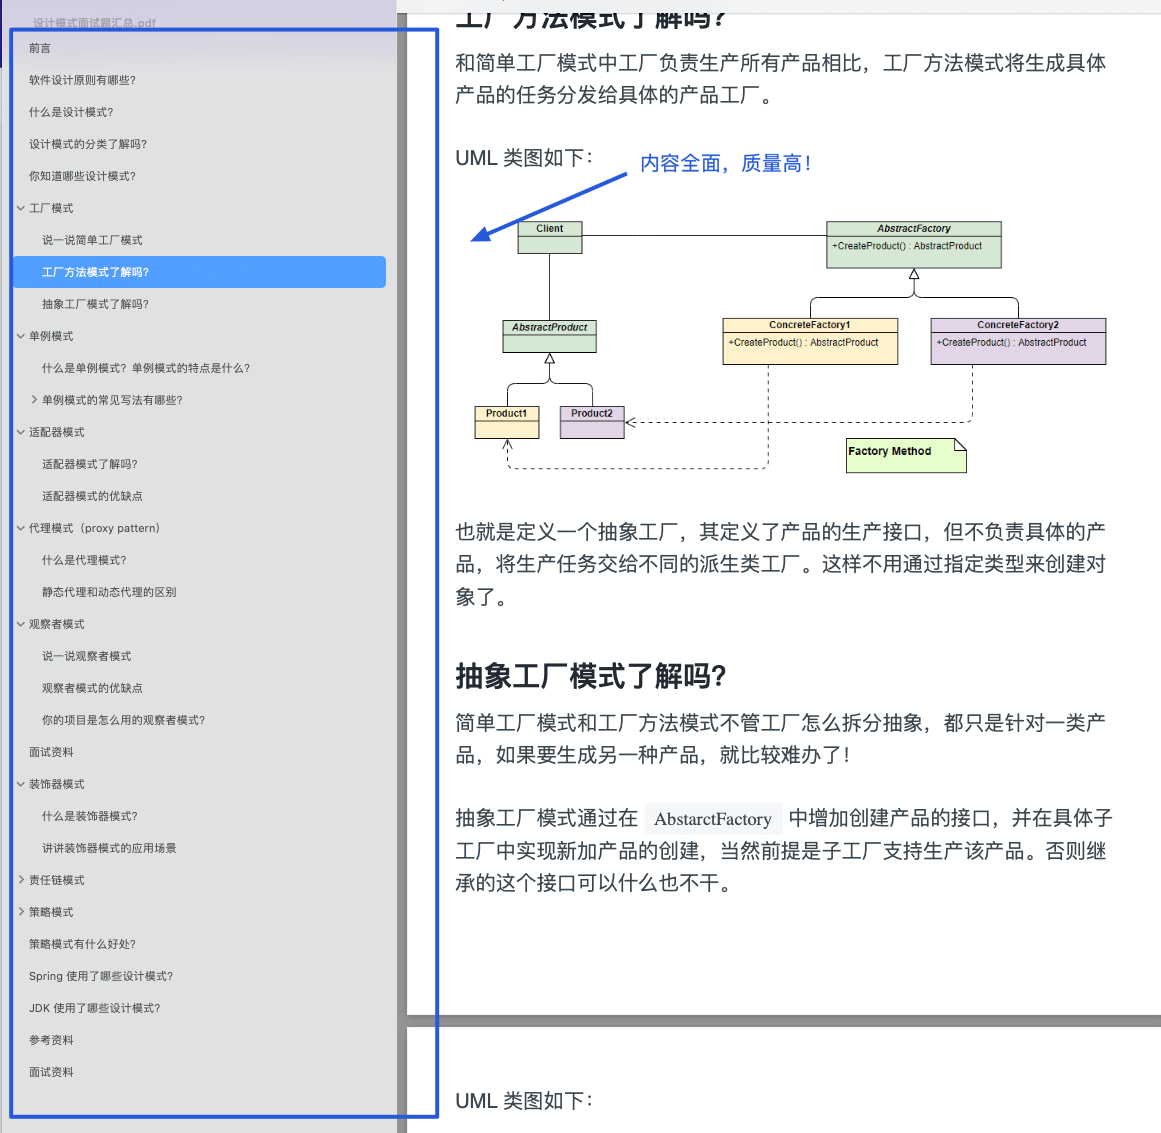Collapse the 适配器模式 section
The width and height of the screenshot is (1161, 1133).
point(20,432)
